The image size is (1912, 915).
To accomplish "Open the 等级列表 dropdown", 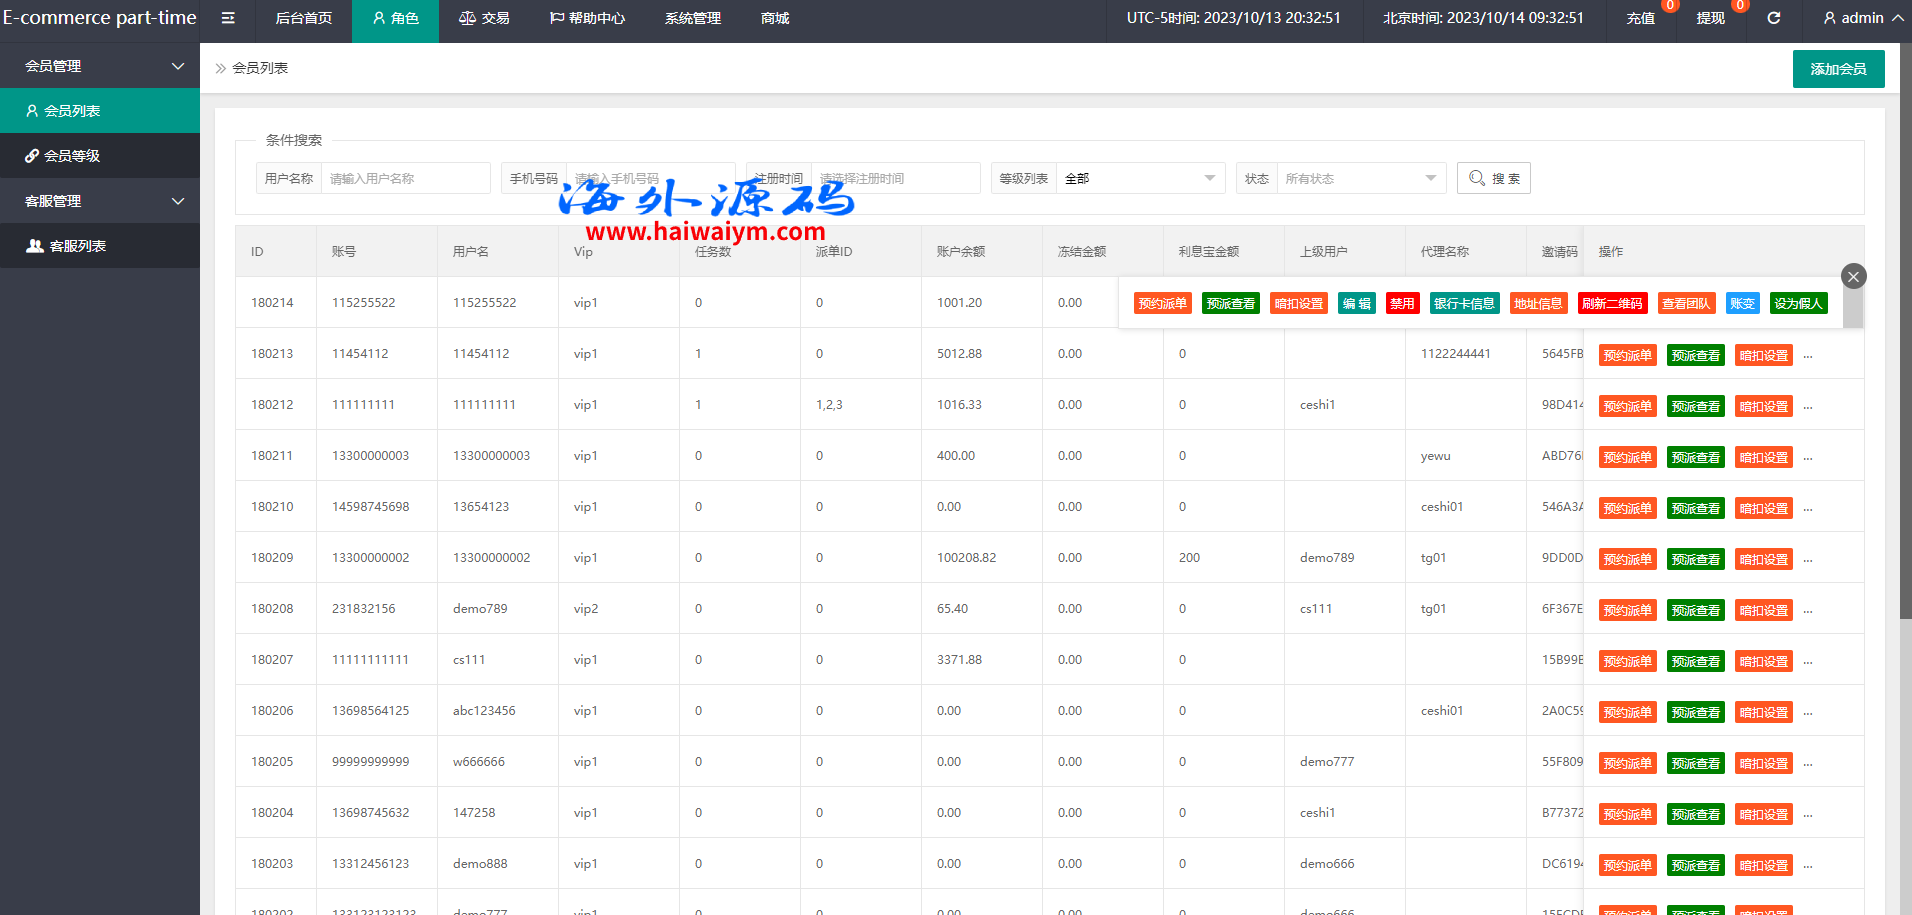I will click(x=1139, y=178).
